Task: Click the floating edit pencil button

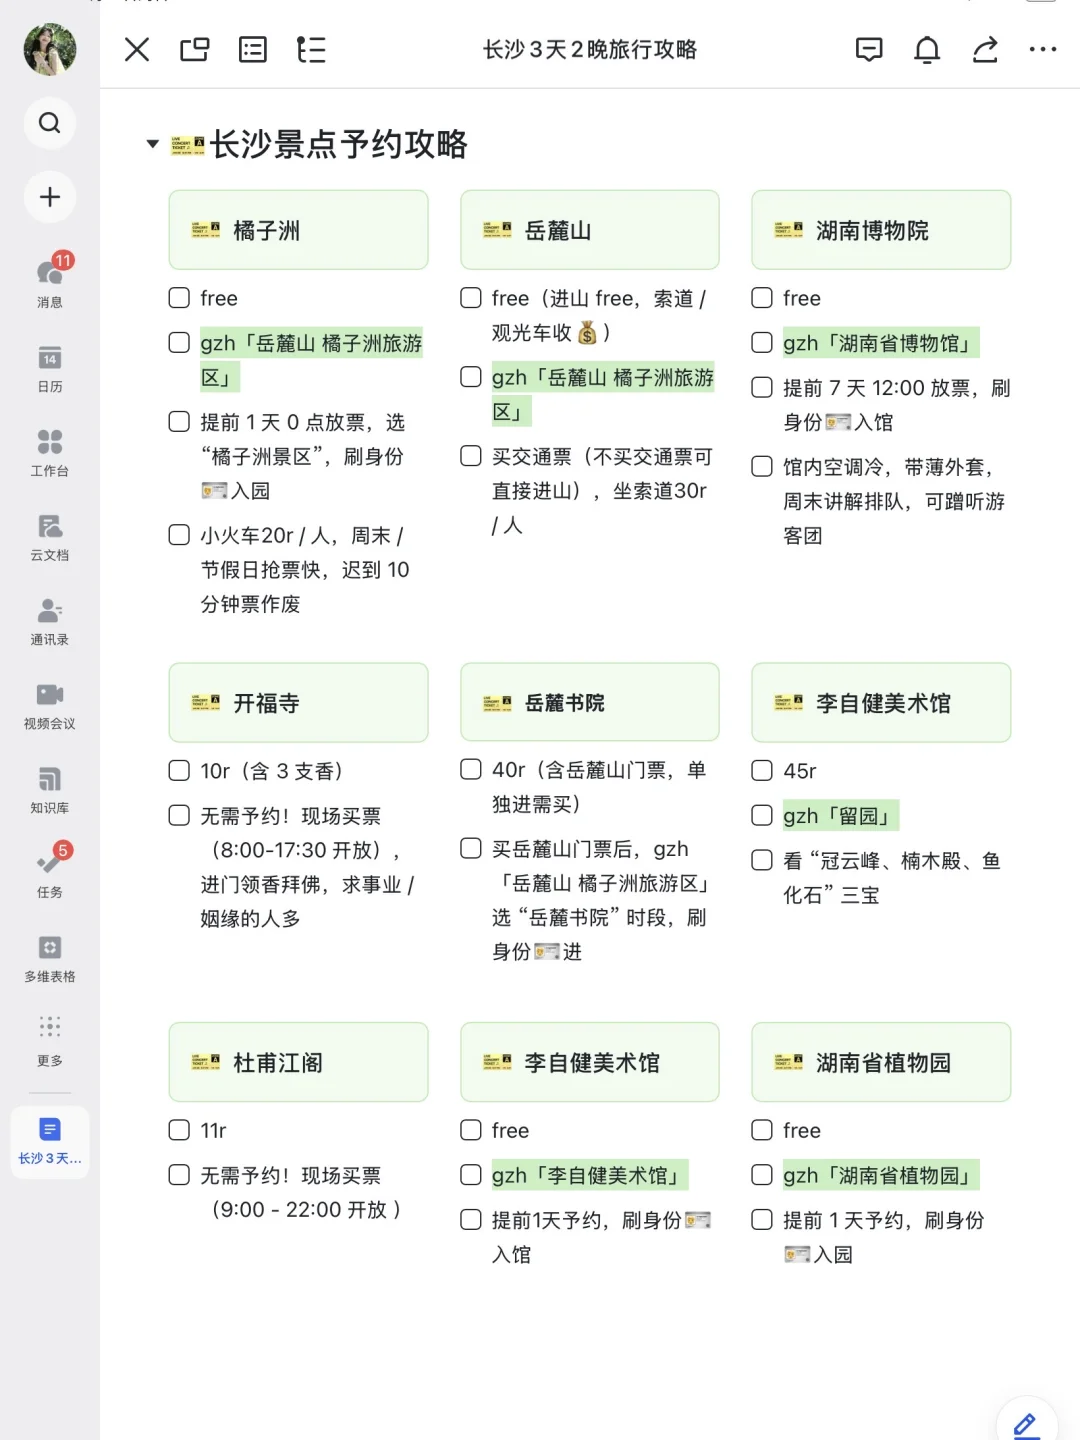Action: (x=1026, y=1421)
